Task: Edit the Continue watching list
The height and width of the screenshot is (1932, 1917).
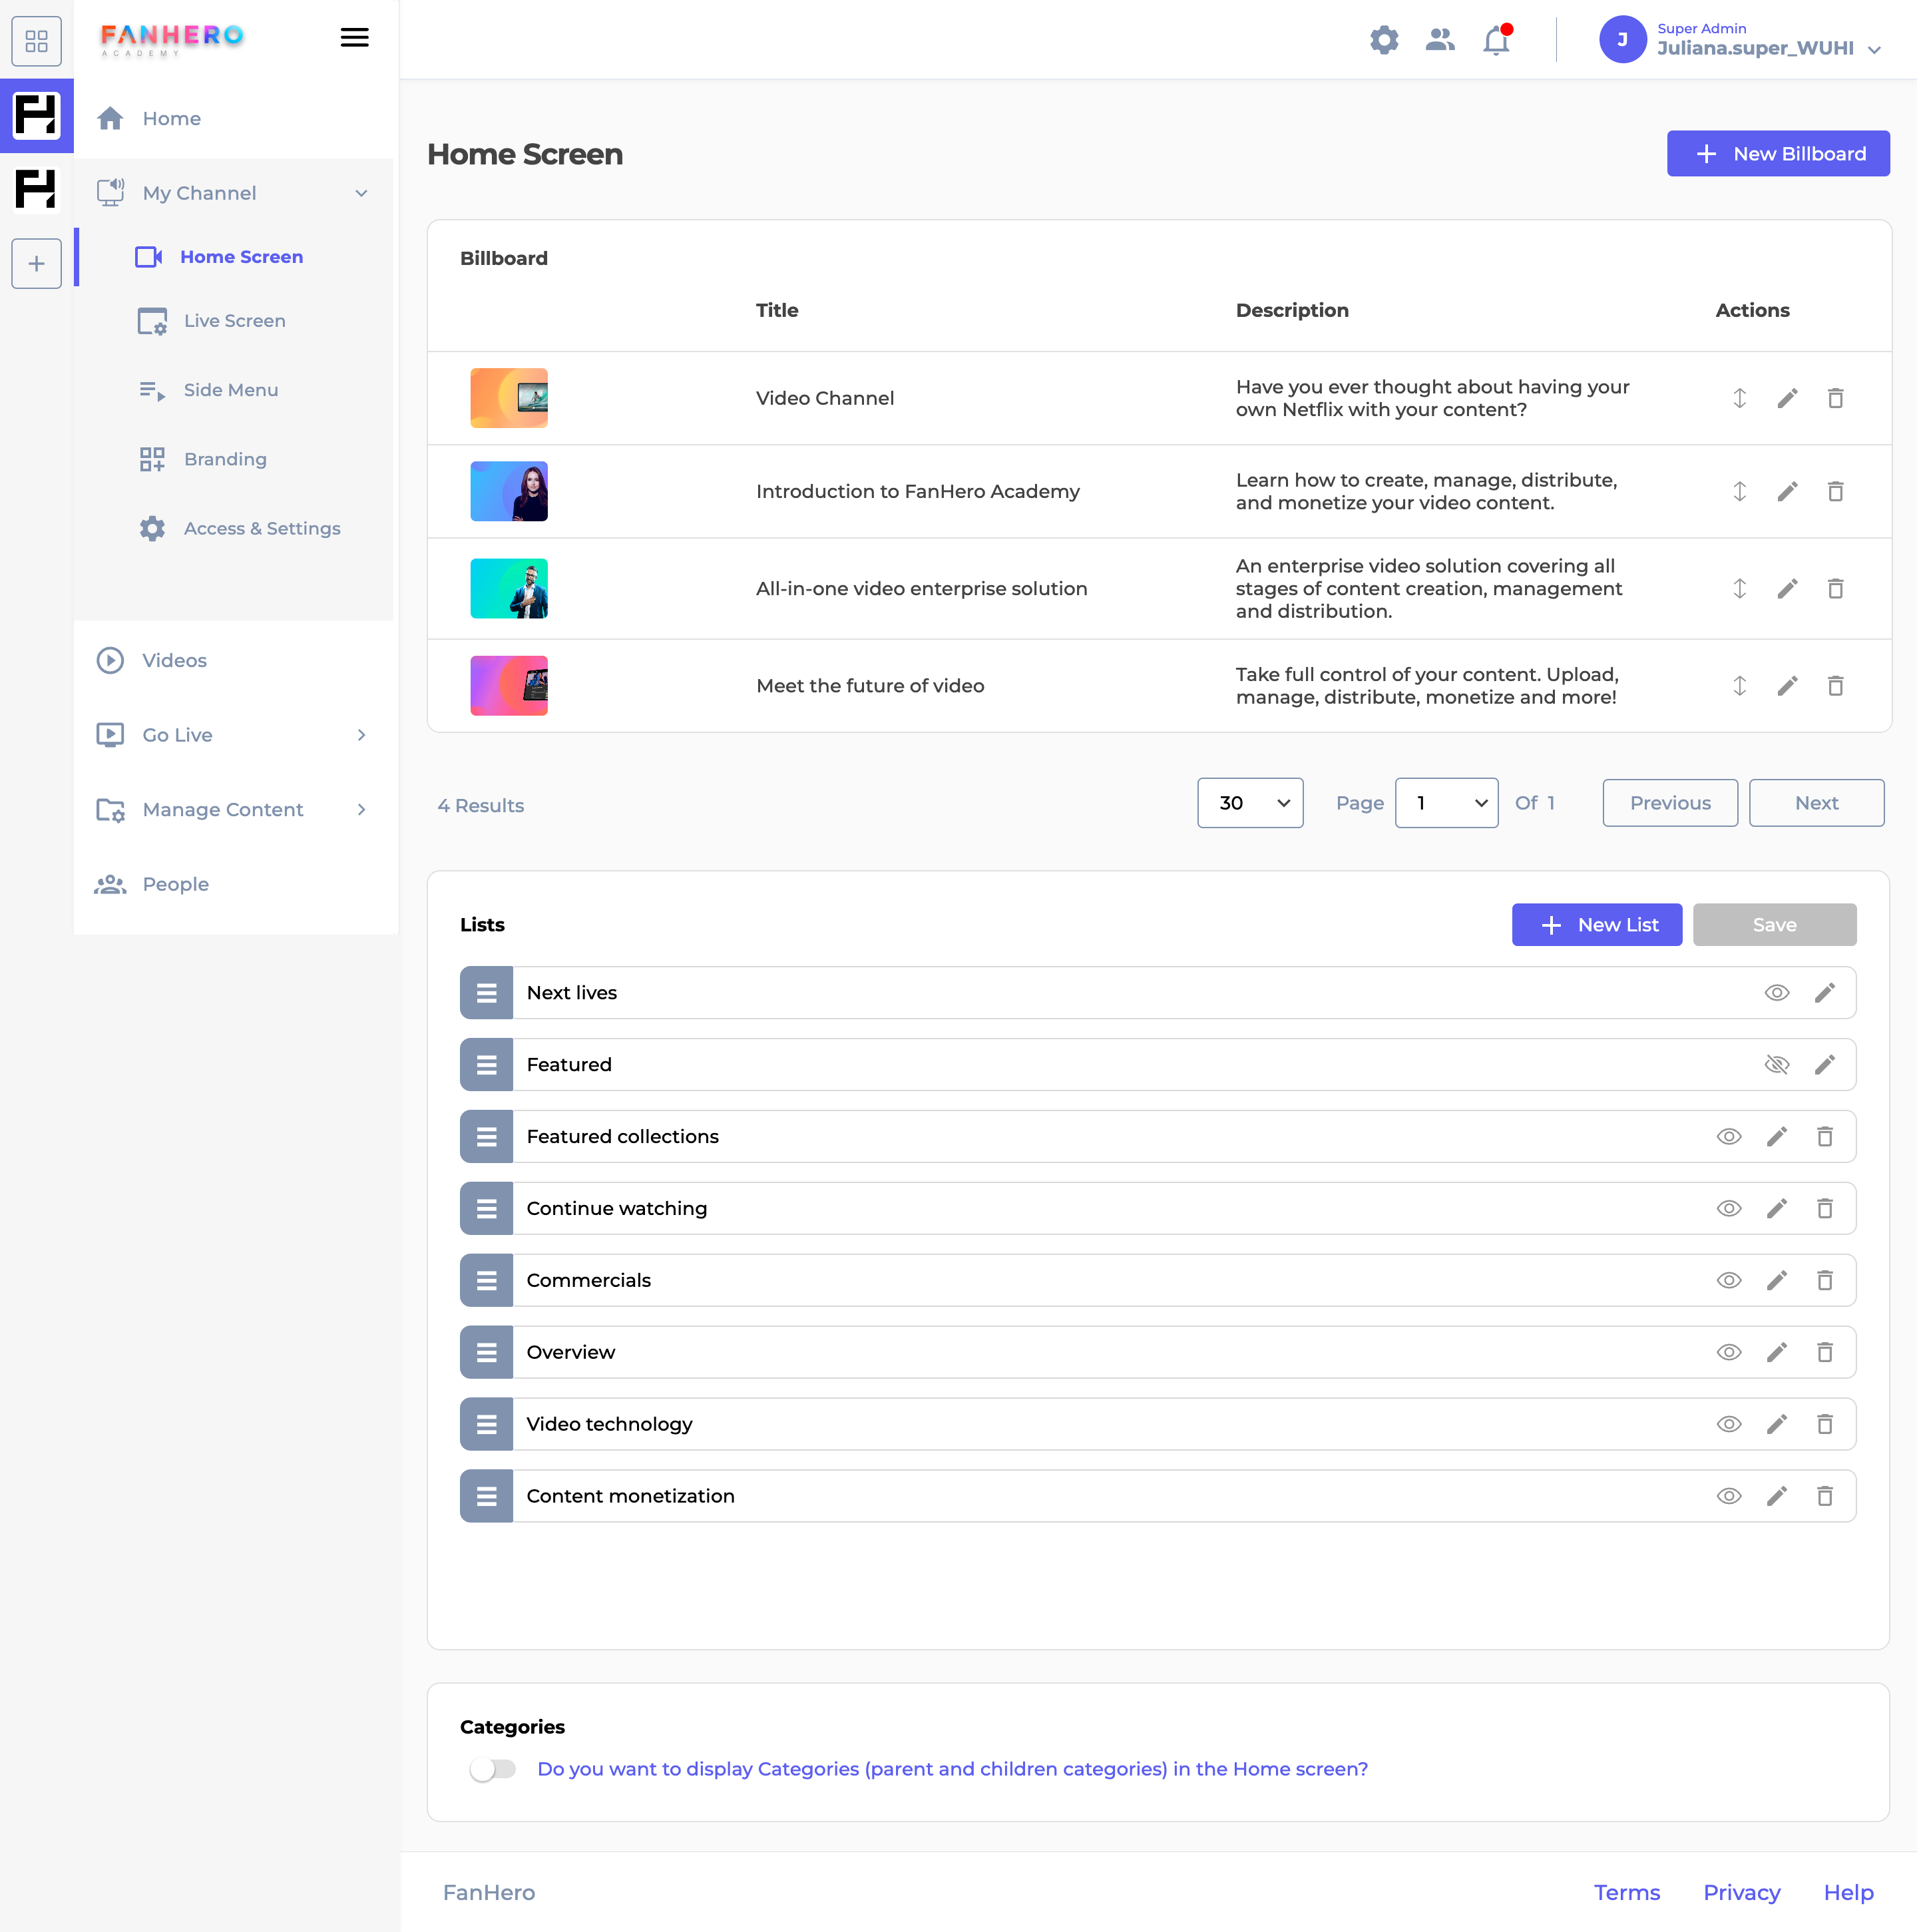Action: click(1777, 1208)
